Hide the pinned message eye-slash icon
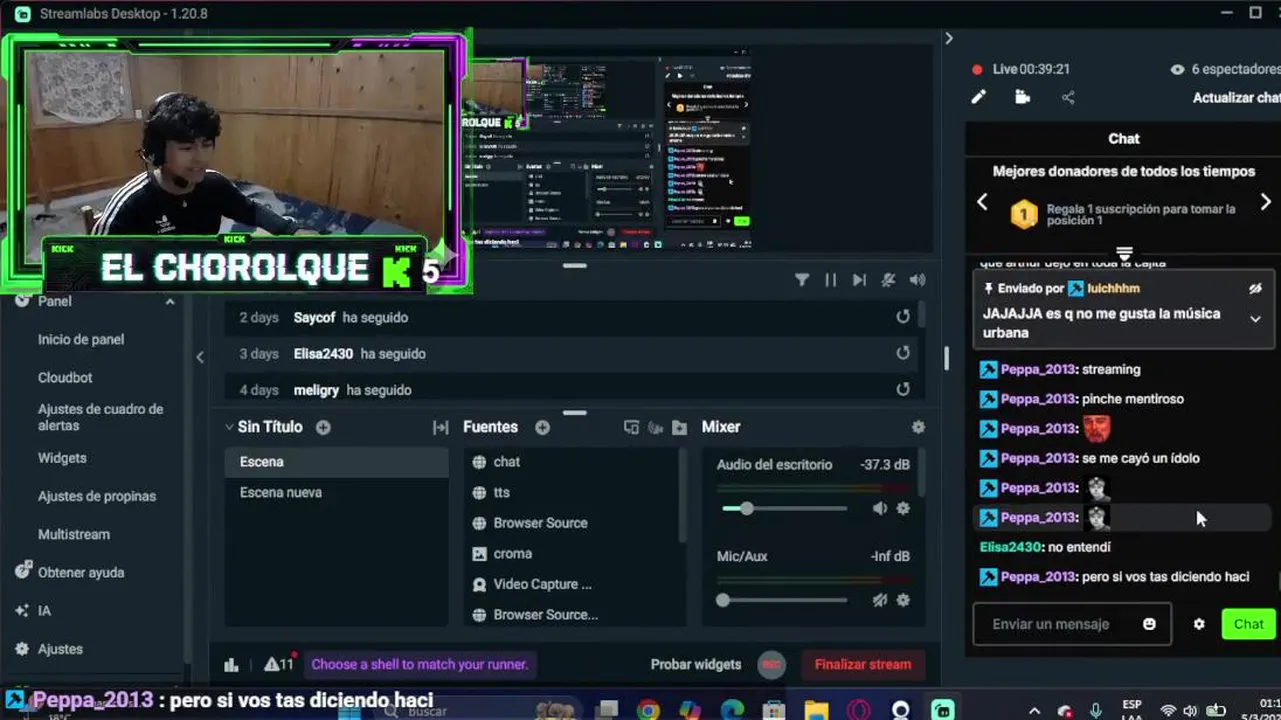This screenshot has width=1281, height=720. 1255,288
